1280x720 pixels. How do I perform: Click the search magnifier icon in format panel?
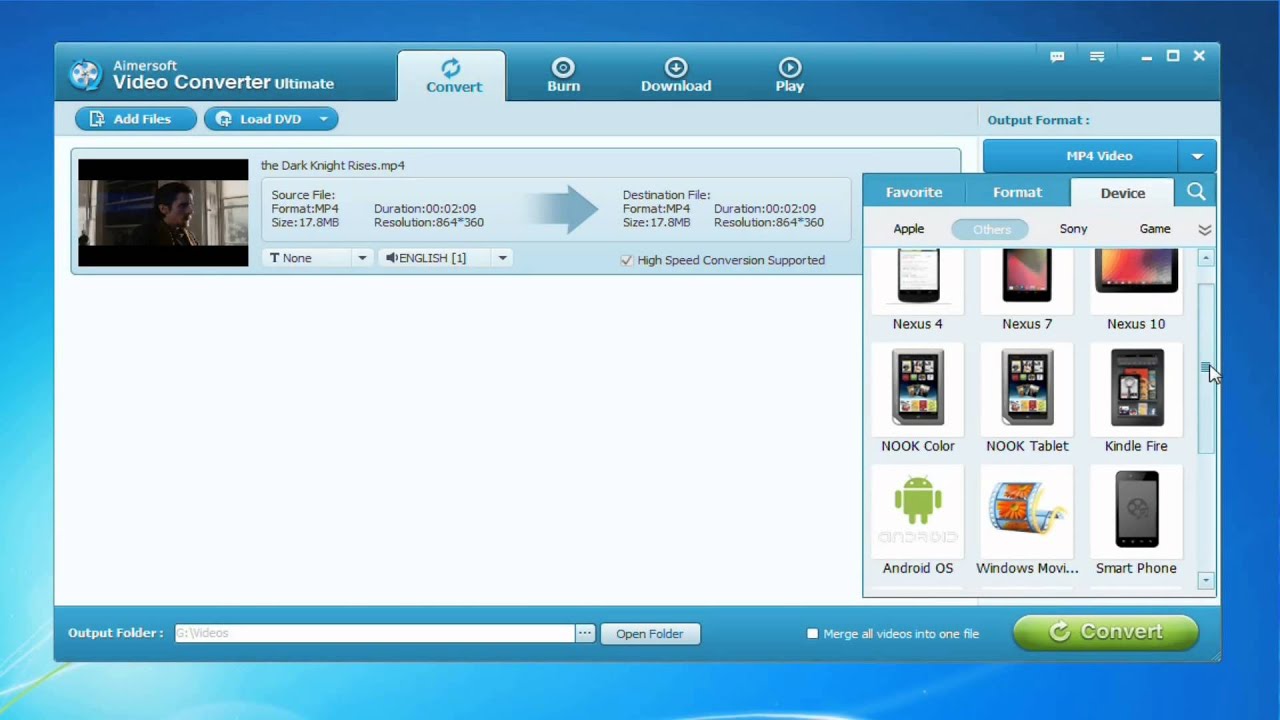pyautogui.click(x=1196, y=192)
